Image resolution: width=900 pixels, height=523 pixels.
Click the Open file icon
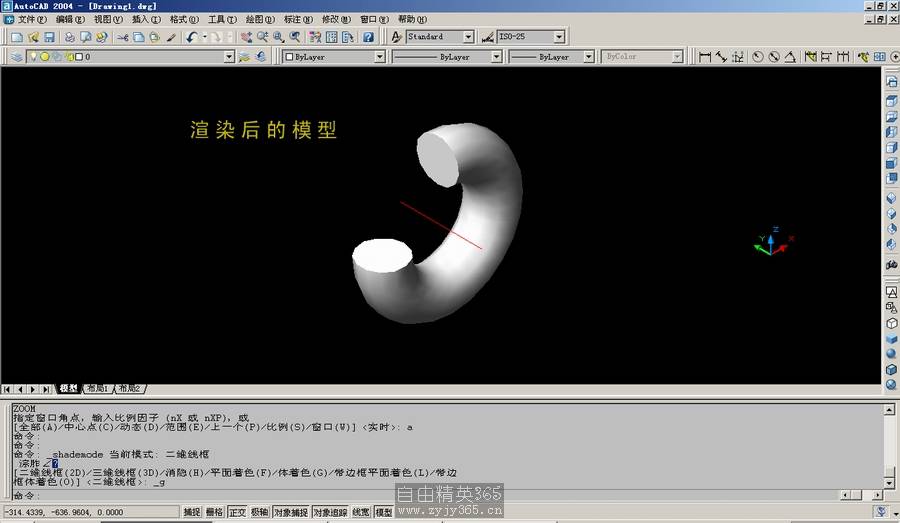(33, 37)
